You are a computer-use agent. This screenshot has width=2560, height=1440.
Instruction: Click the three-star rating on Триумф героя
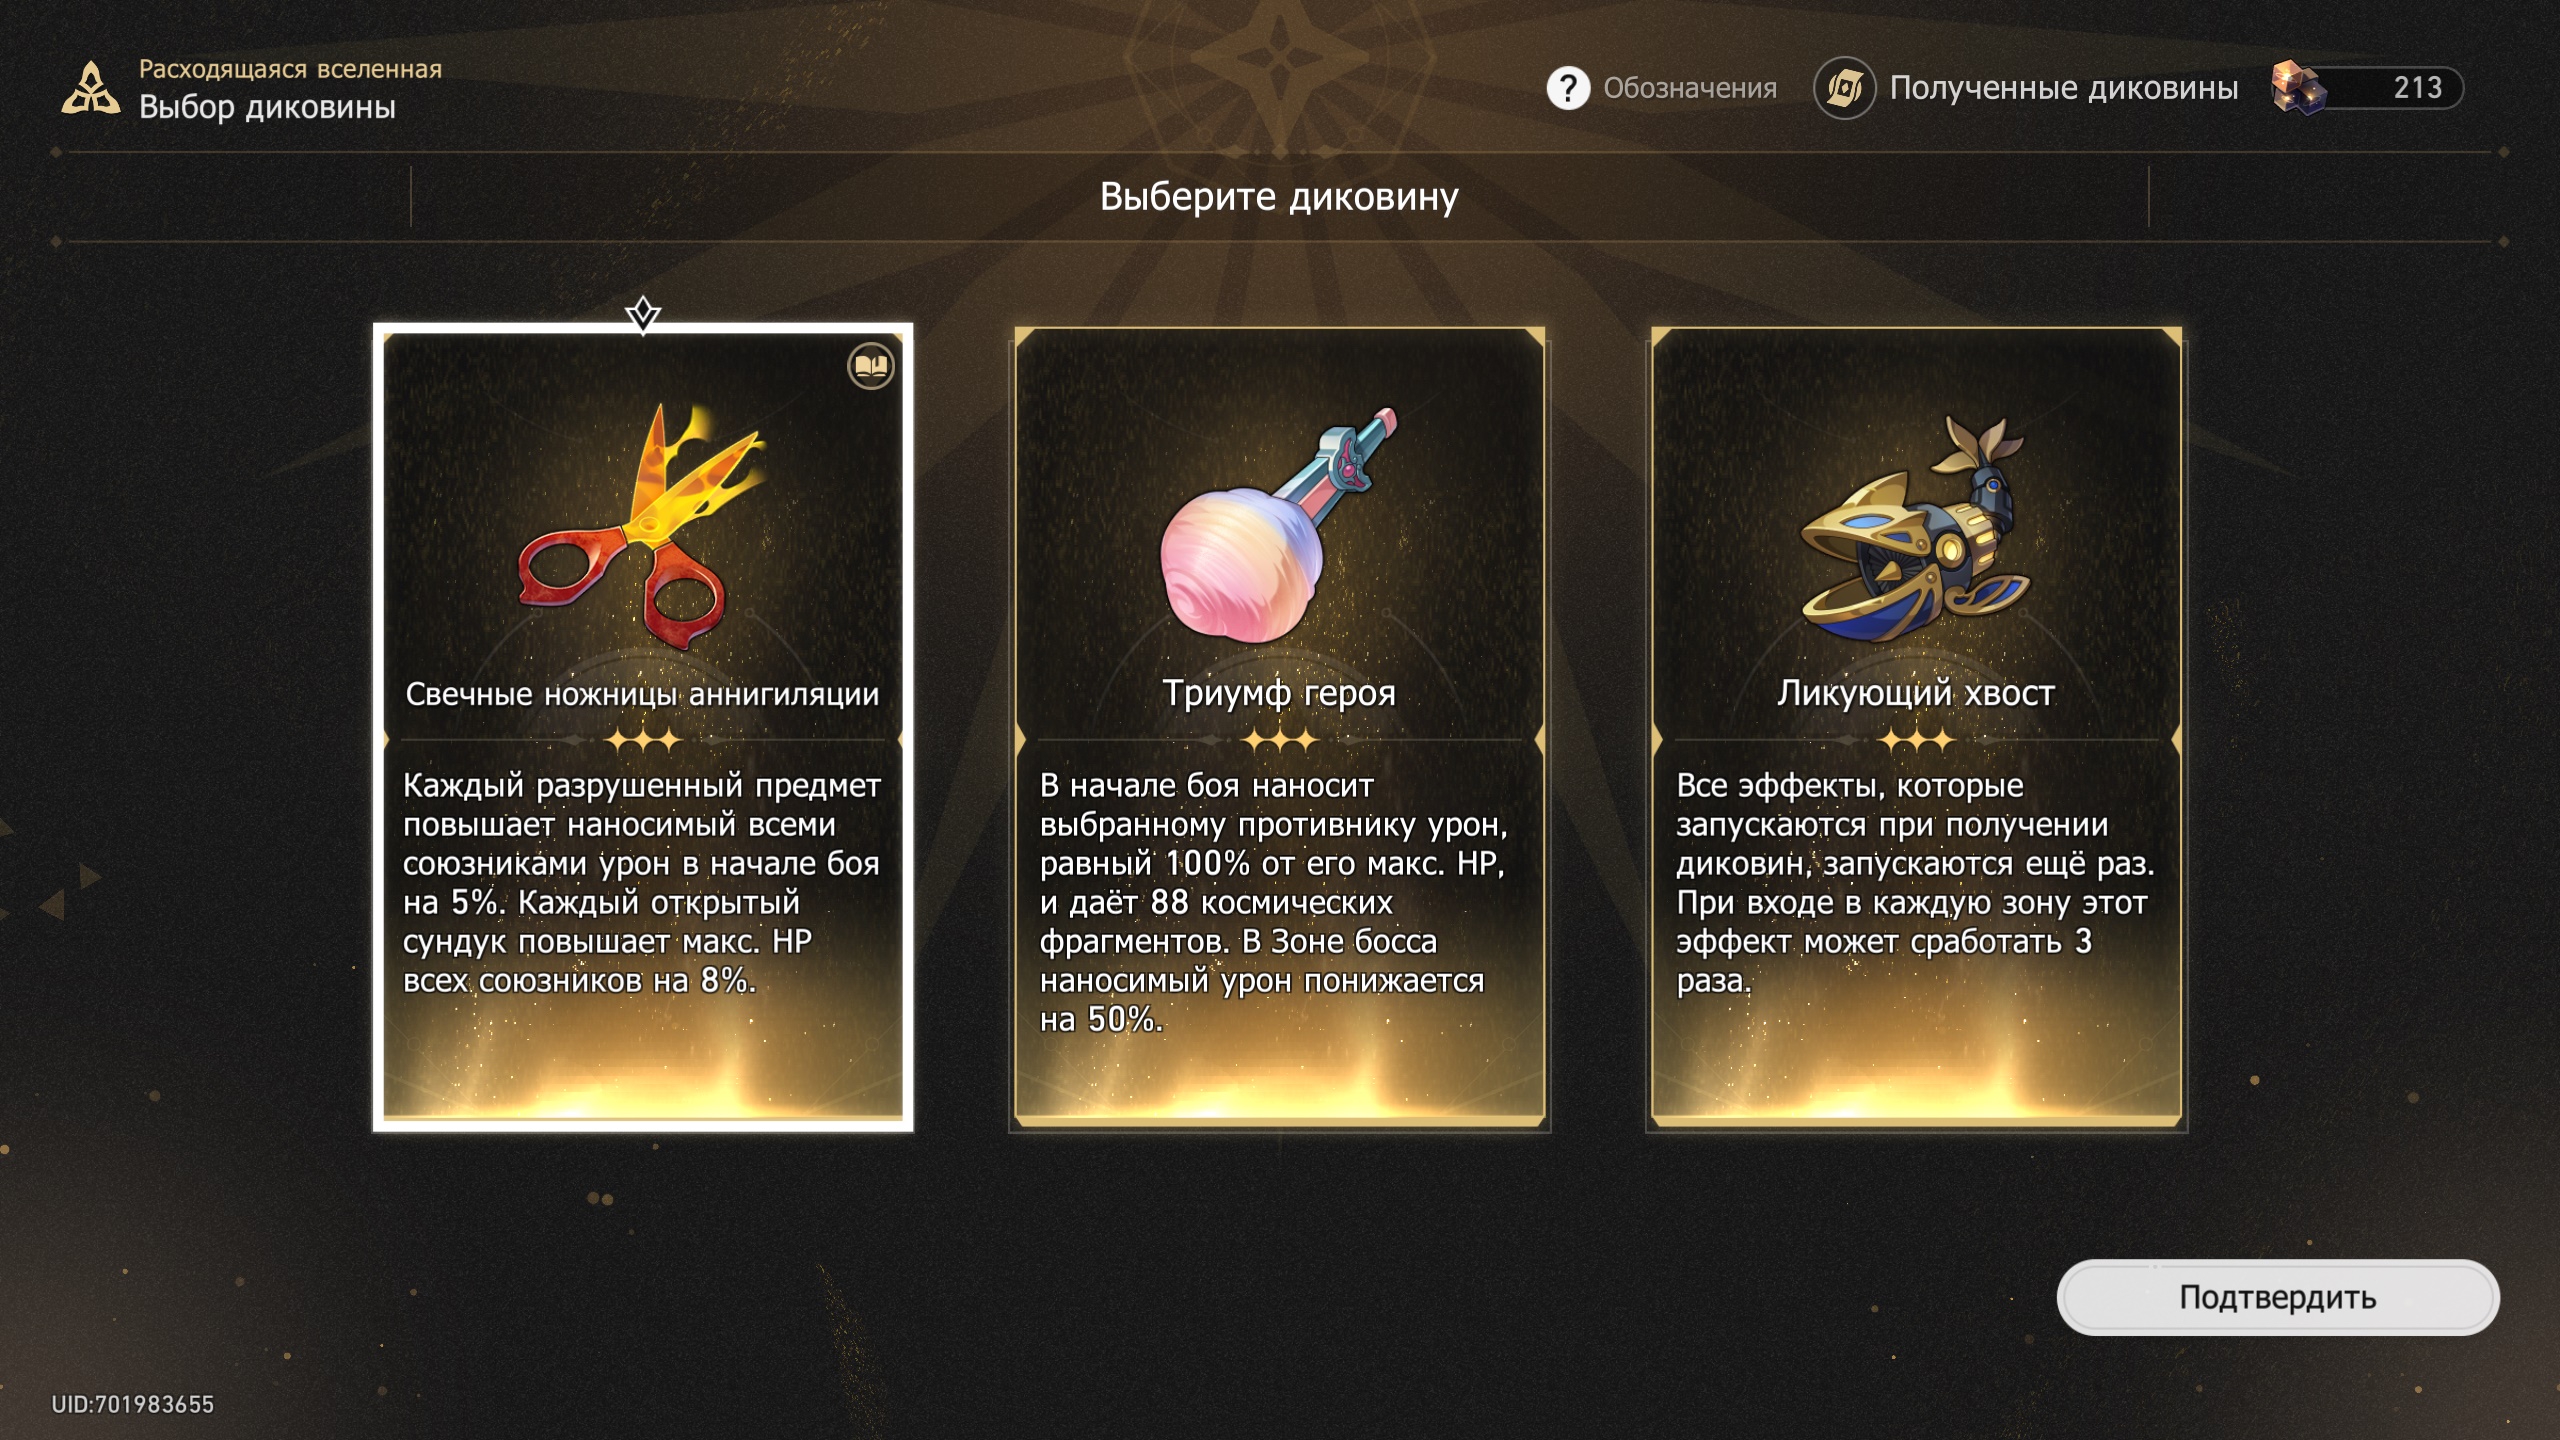point(1279,741)
